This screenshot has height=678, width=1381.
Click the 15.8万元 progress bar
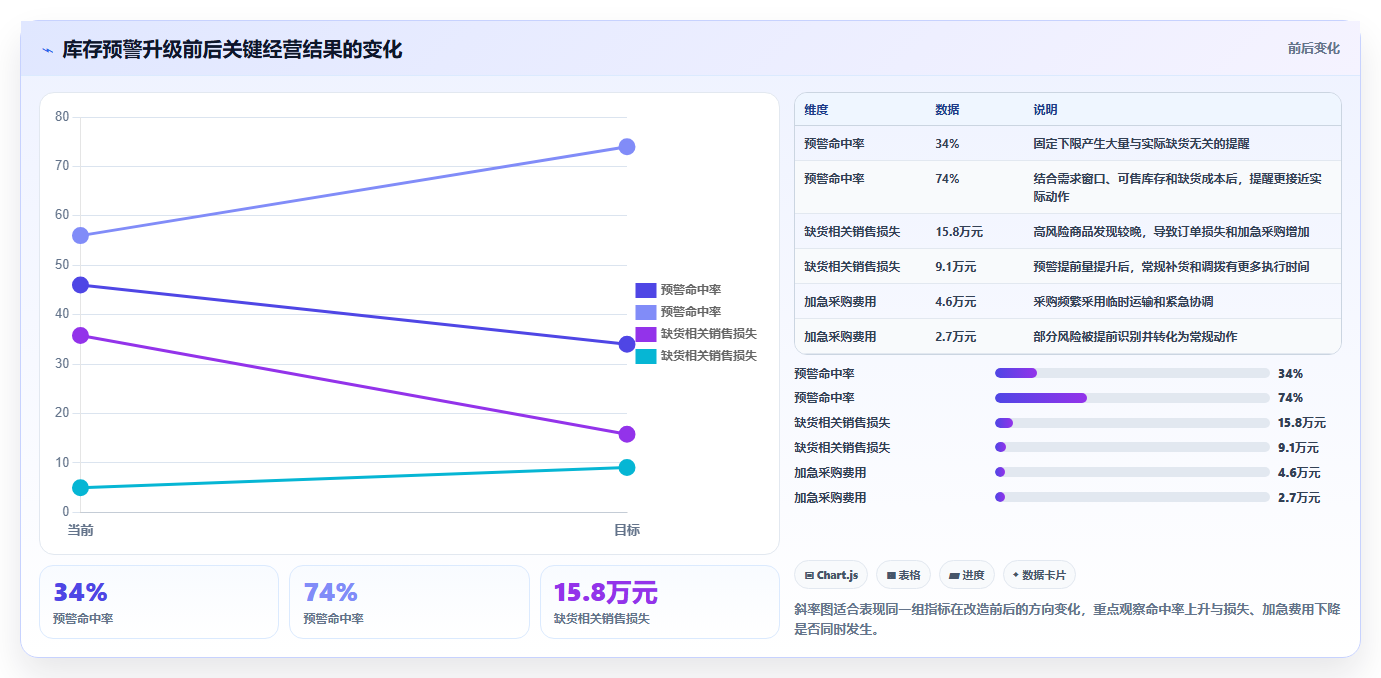(1132, 423)
